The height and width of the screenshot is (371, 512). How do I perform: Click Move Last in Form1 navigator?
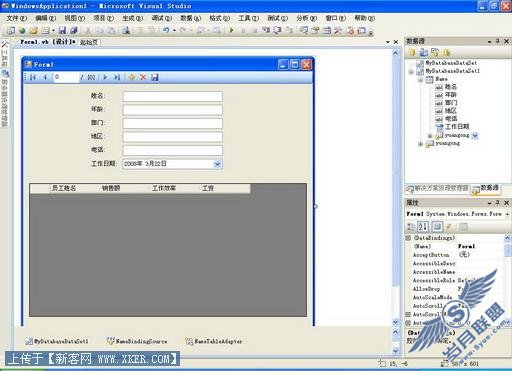117,77
